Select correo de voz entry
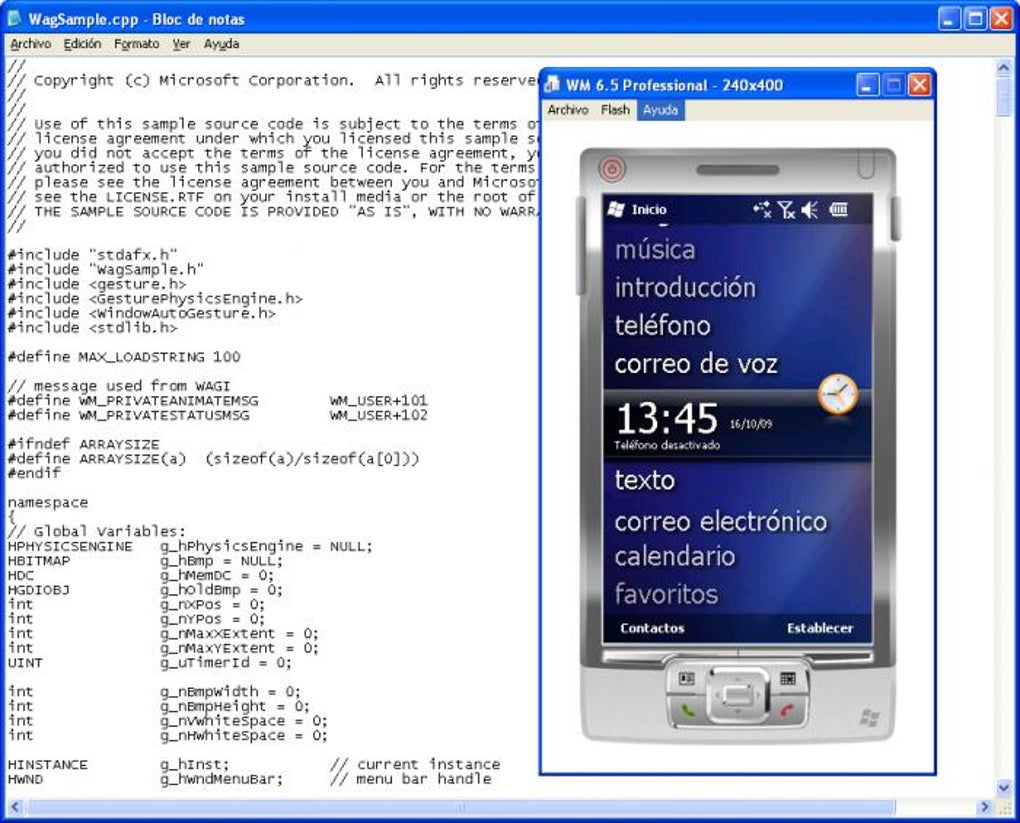The width and height of the screenshot is (1020, 823). [x=695, y=364]
